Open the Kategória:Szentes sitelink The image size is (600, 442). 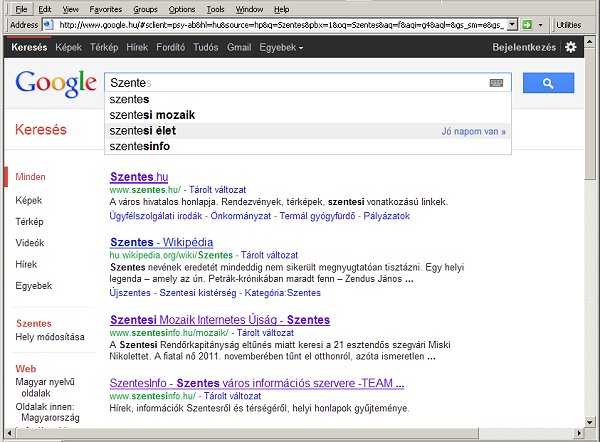click(283, 293)
